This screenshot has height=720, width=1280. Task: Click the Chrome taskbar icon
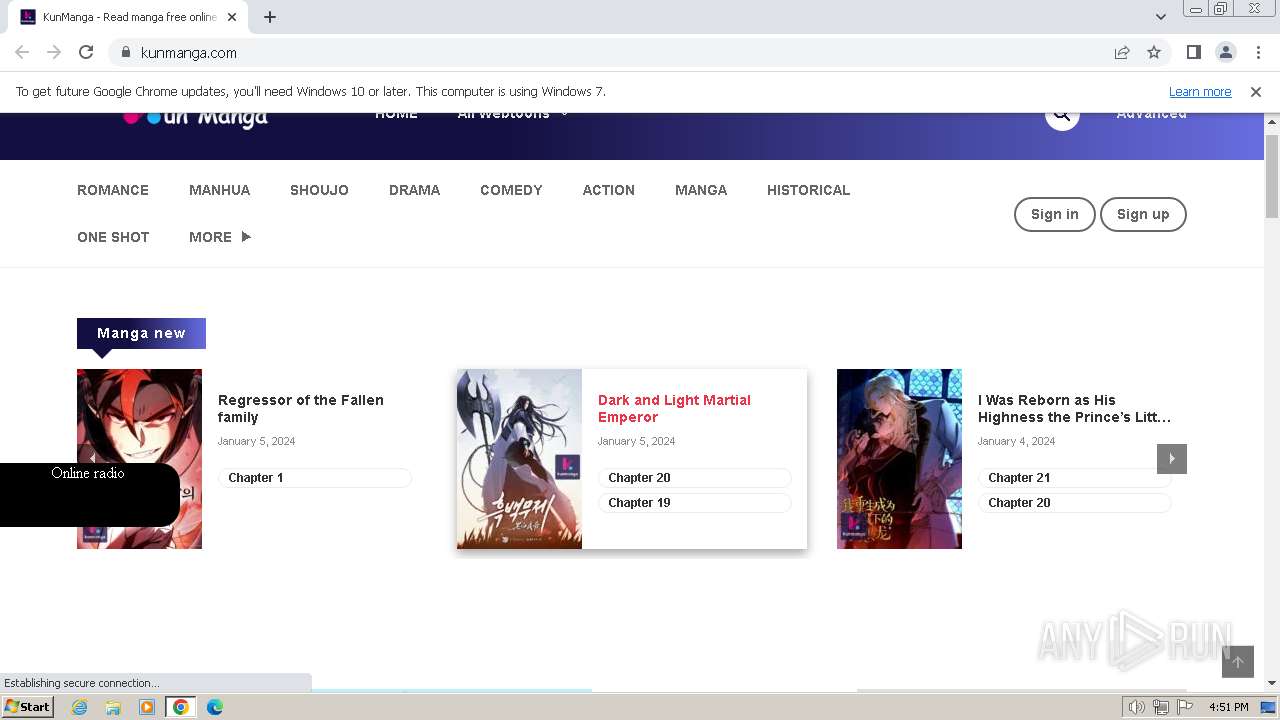181,707
